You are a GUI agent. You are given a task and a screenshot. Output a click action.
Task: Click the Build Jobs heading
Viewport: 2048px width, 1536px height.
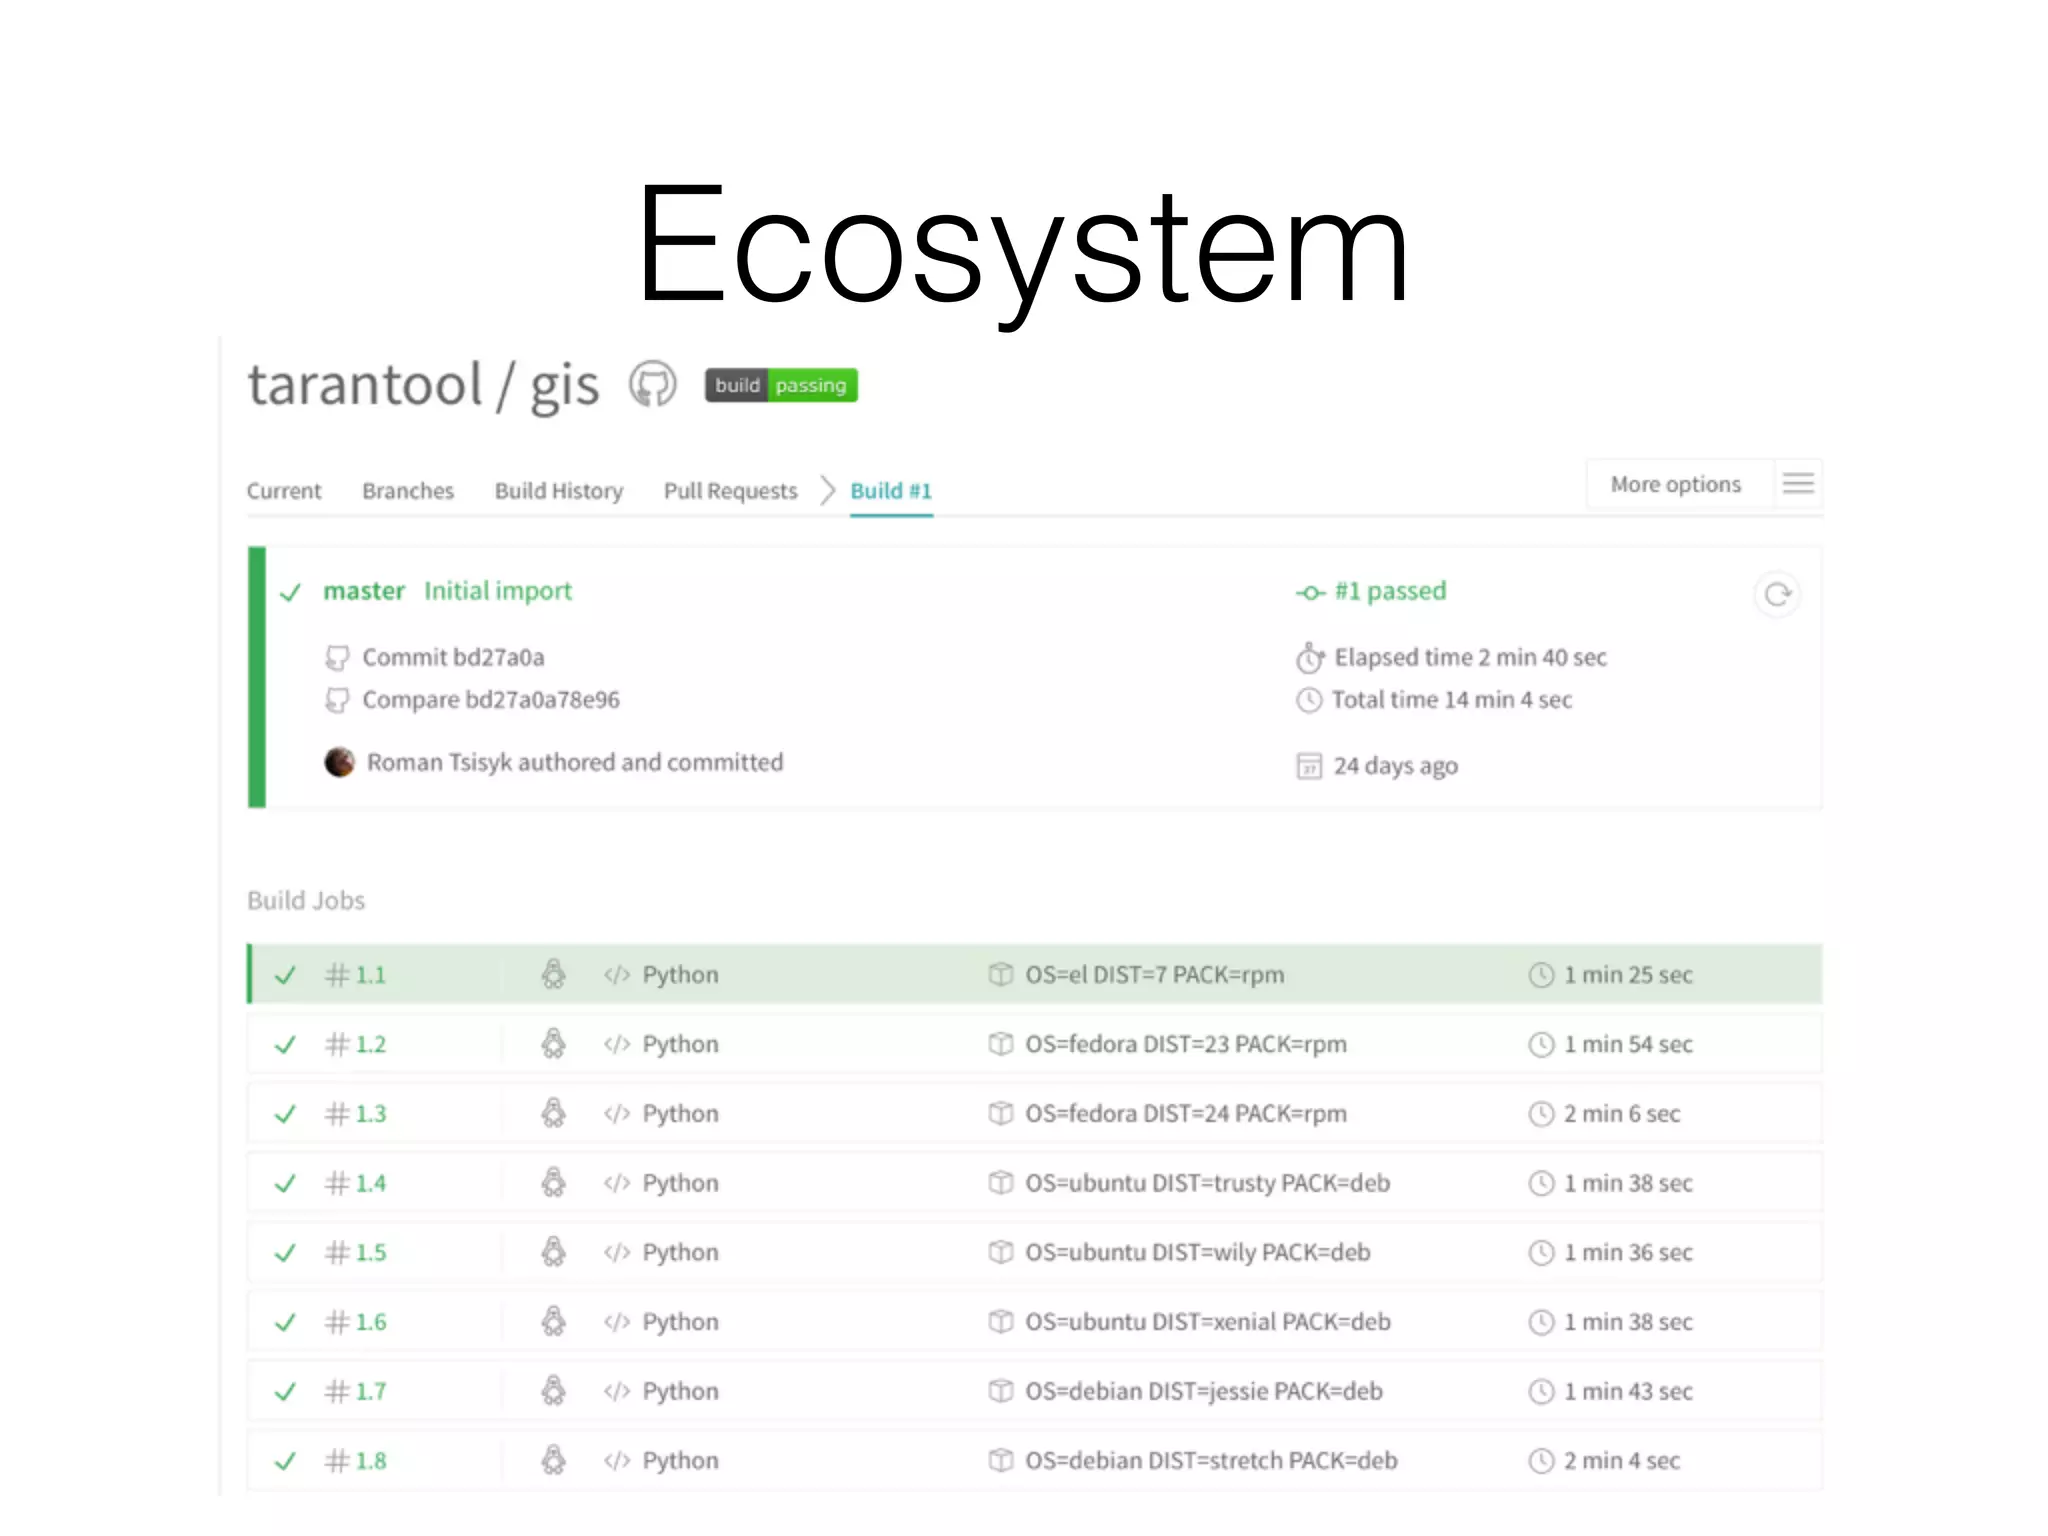pos(306,901)
